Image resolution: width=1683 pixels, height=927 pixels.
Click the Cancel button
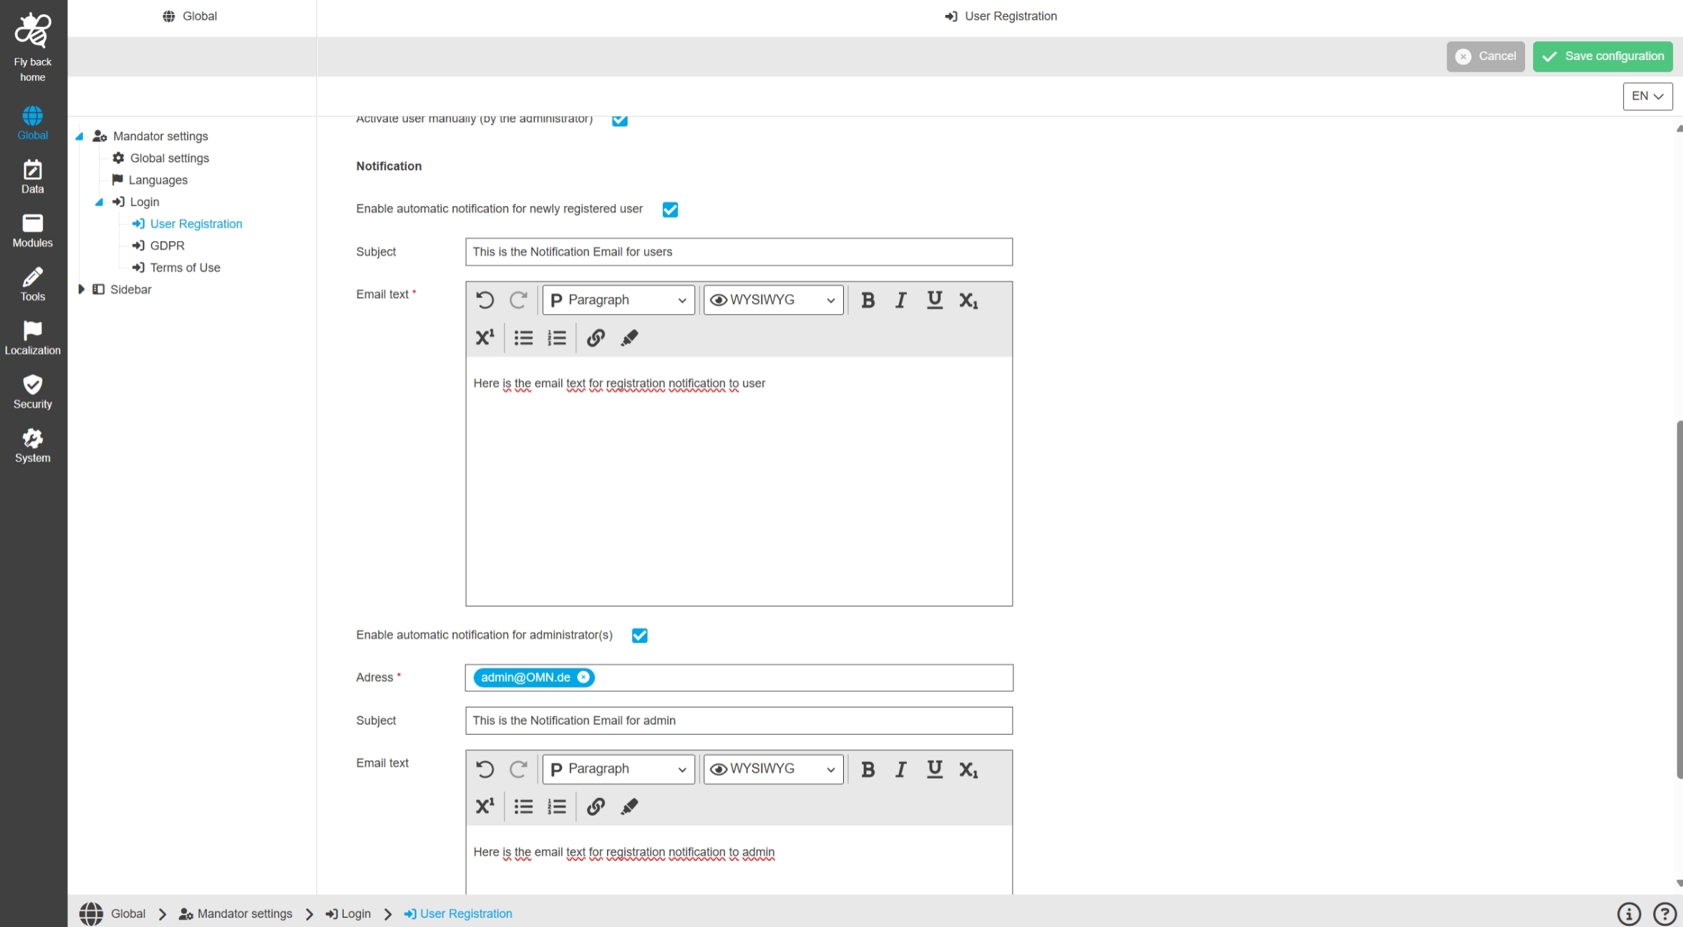tap(1486, 56)
